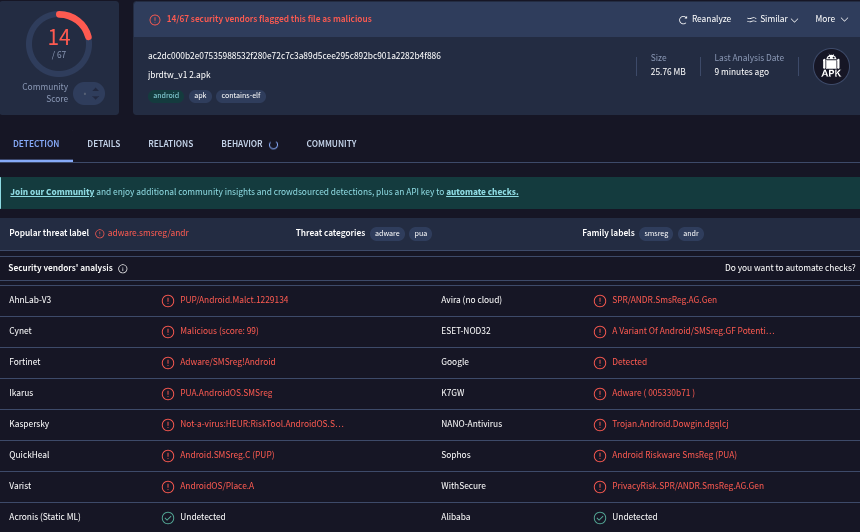This screenshot has height=532, width=860.
Task: Click the contains-elf tag
Action: click(241, 96)
